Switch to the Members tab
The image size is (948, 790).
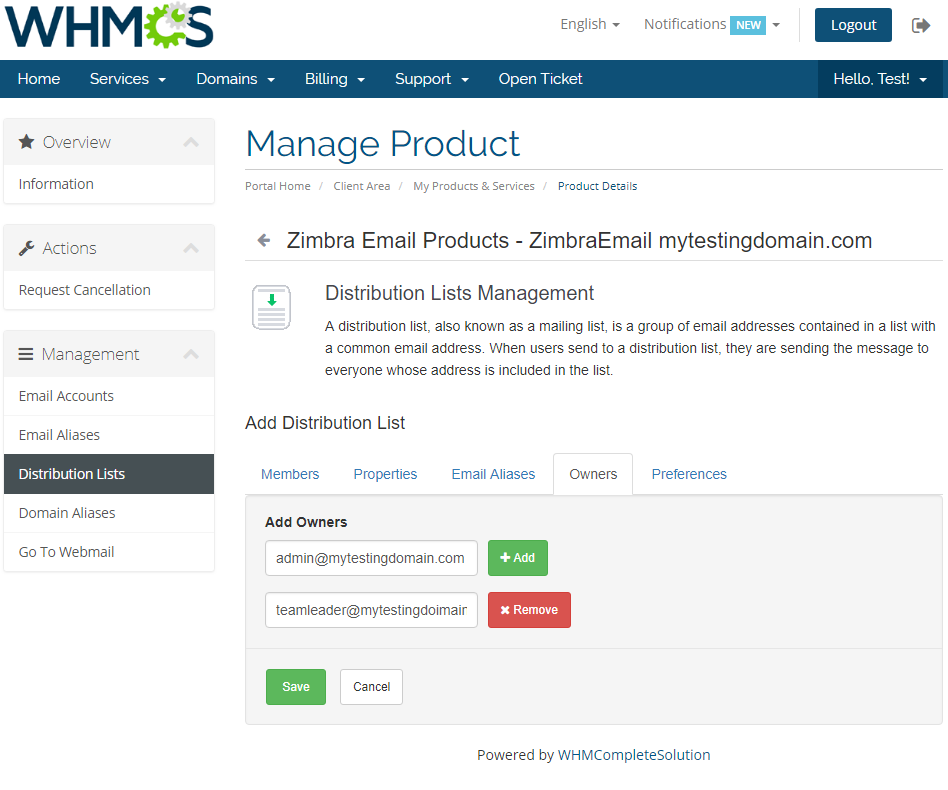pos(290,474)
